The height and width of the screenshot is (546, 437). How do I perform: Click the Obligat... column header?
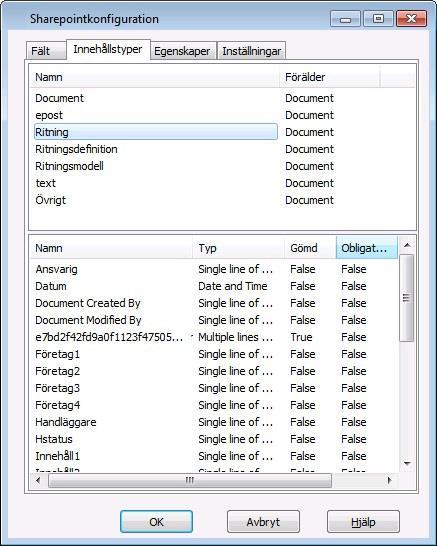367,248
